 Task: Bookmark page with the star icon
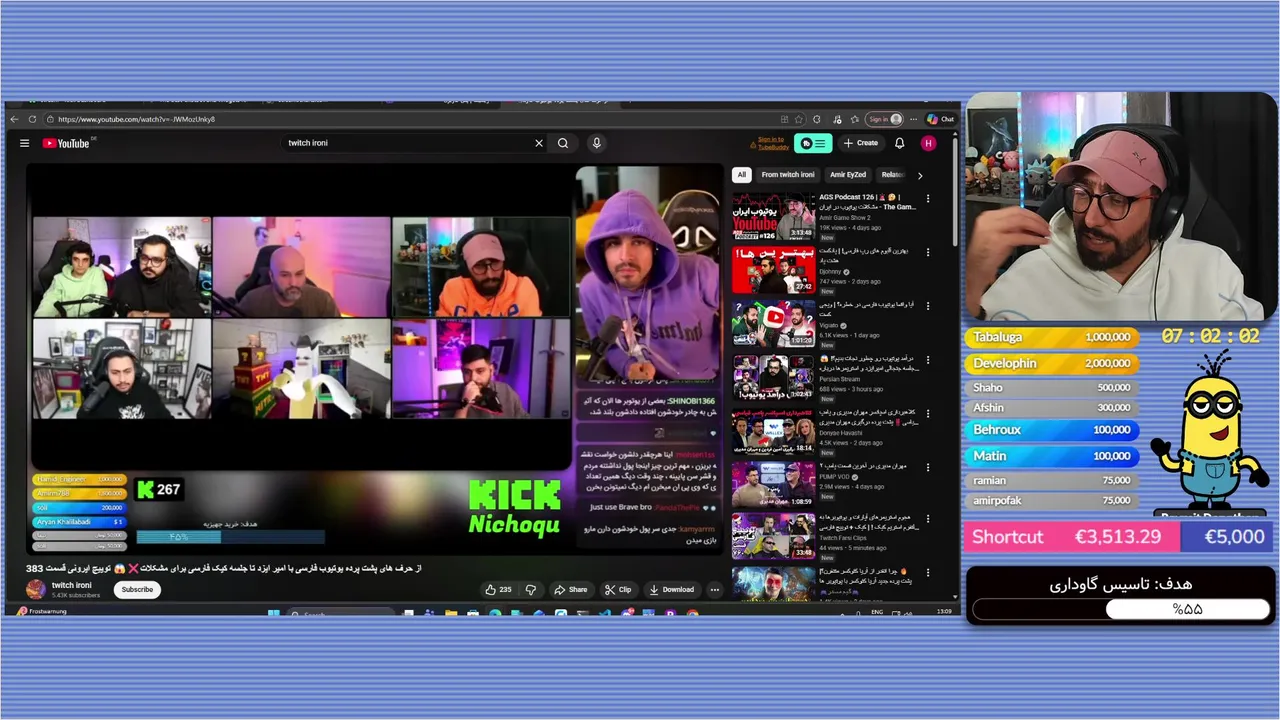click(799, 119)
